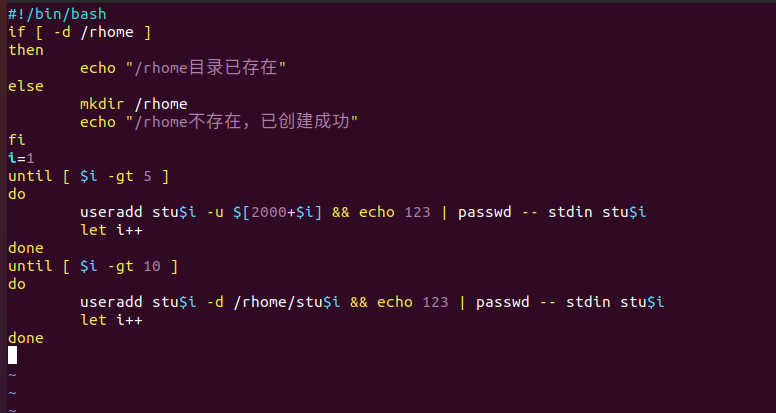This screenshot has width=776, height=413.
Task: Click the #!/bin/bash shebang line
Action: 57,14
